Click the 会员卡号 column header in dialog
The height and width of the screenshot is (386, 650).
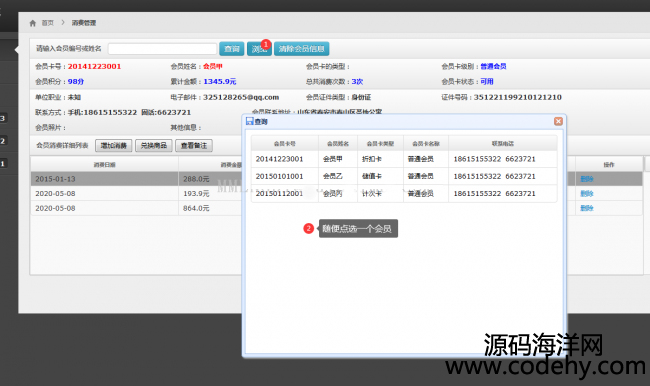pos(285,144)
